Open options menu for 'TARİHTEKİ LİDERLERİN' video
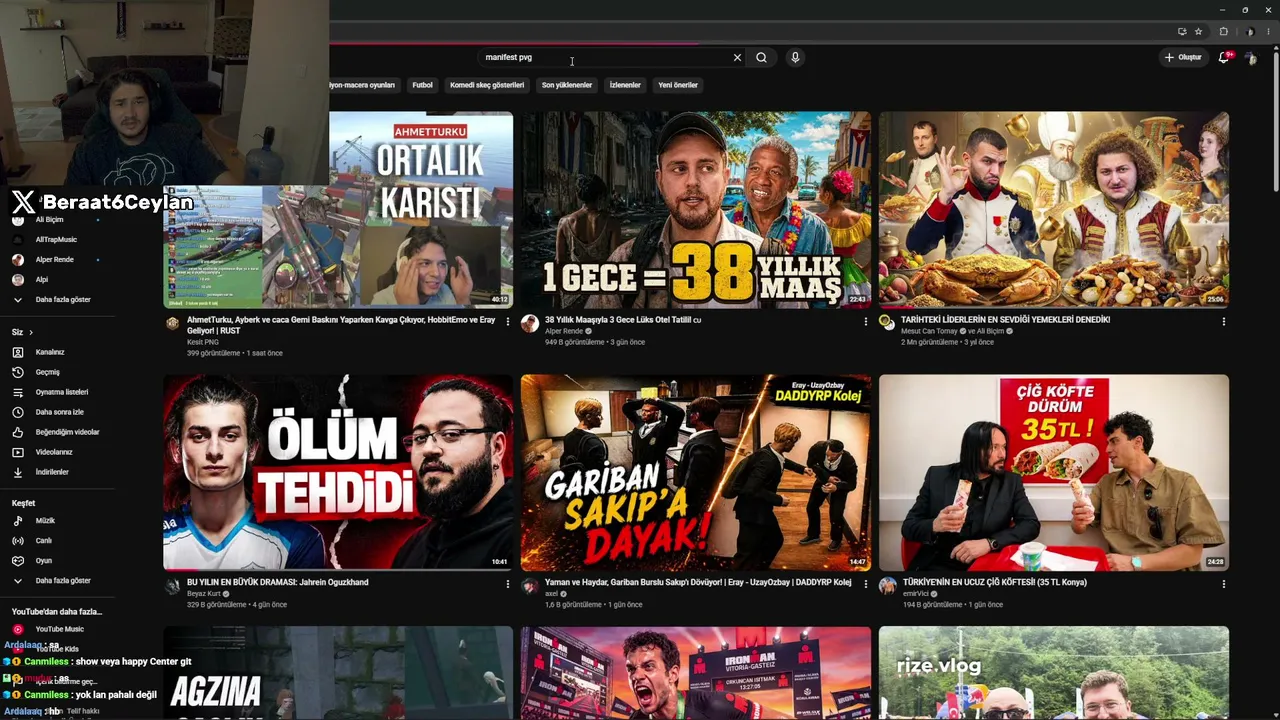 [x=1223, y=321]
